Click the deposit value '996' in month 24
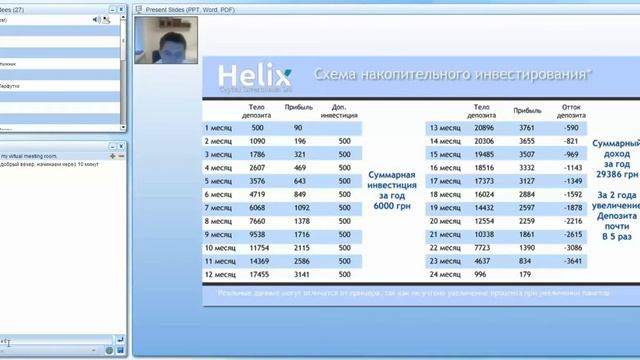 click(x=480, y=274)
